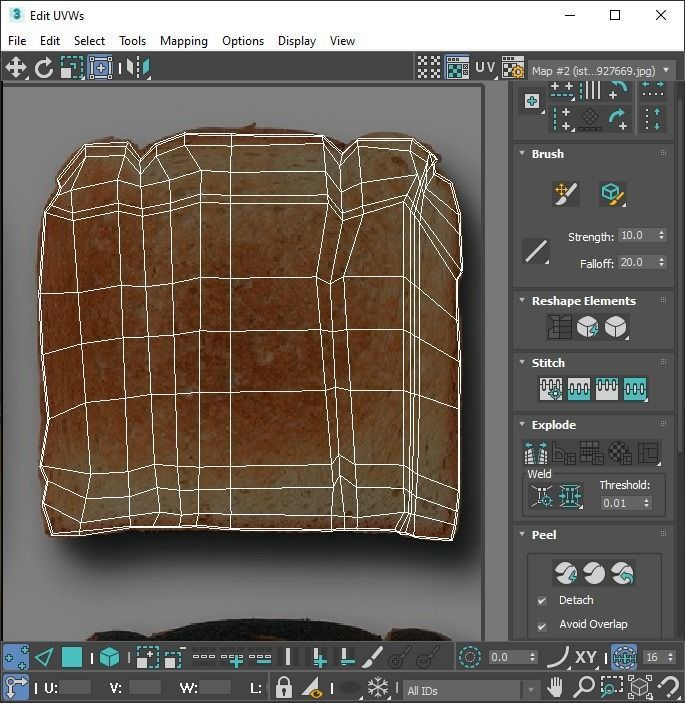The height and width of the screenshot is (703, 685).
Task: Click Grow selection icon
Action: [147, 658]
